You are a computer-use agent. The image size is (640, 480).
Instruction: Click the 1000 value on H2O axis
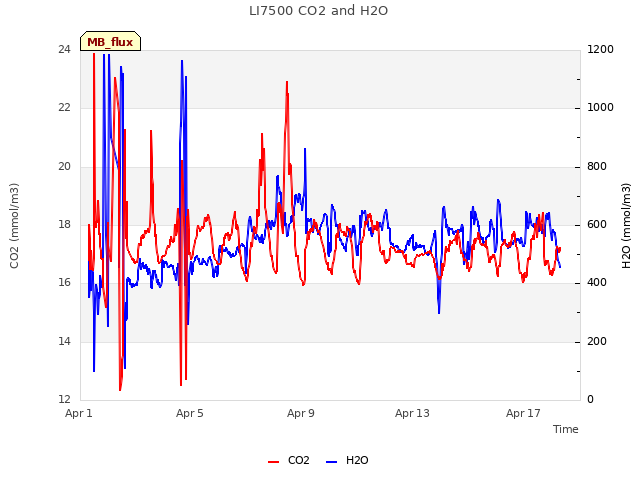tap(600, 107)
